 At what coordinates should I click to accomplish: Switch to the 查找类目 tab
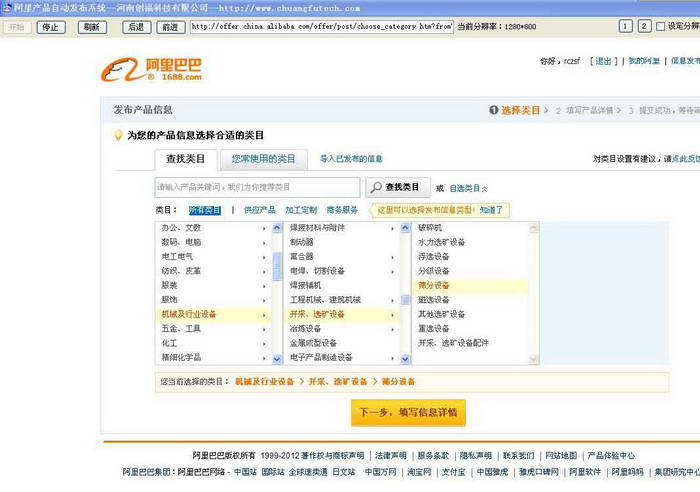pyautogui.click(x=186, y=159)
